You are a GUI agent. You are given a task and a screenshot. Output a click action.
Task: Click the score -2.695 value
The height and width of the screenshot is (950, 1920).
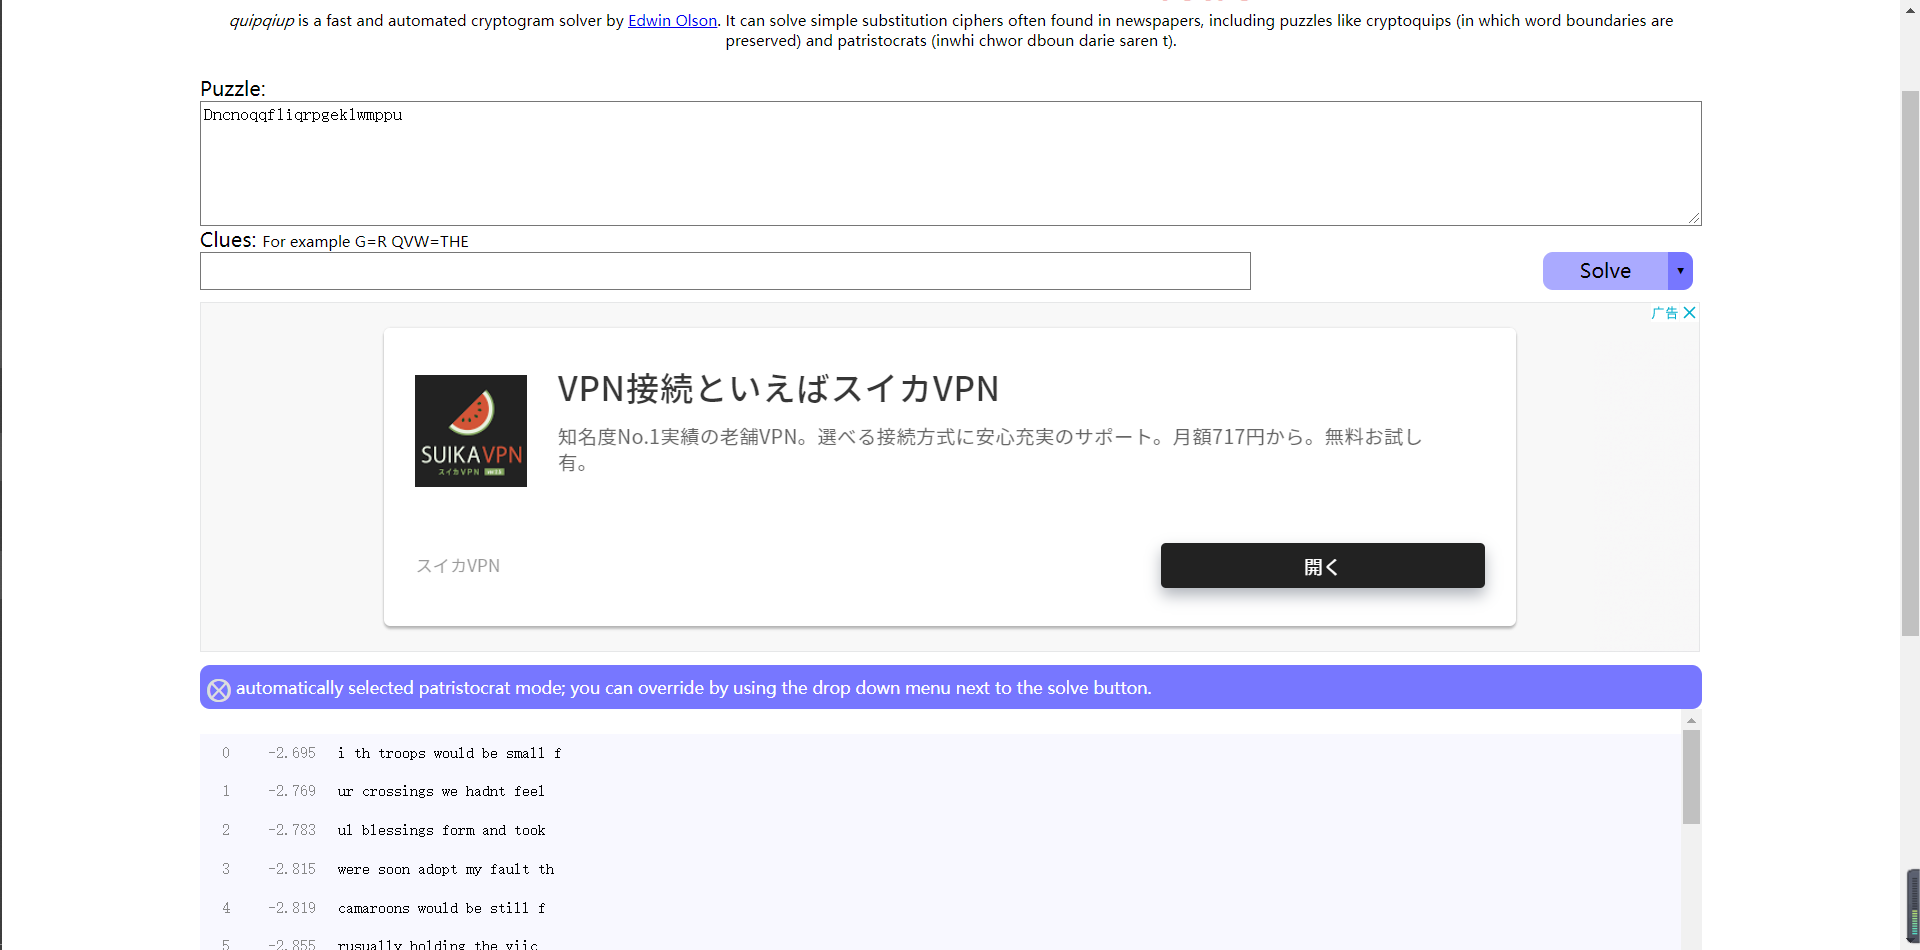291,753
